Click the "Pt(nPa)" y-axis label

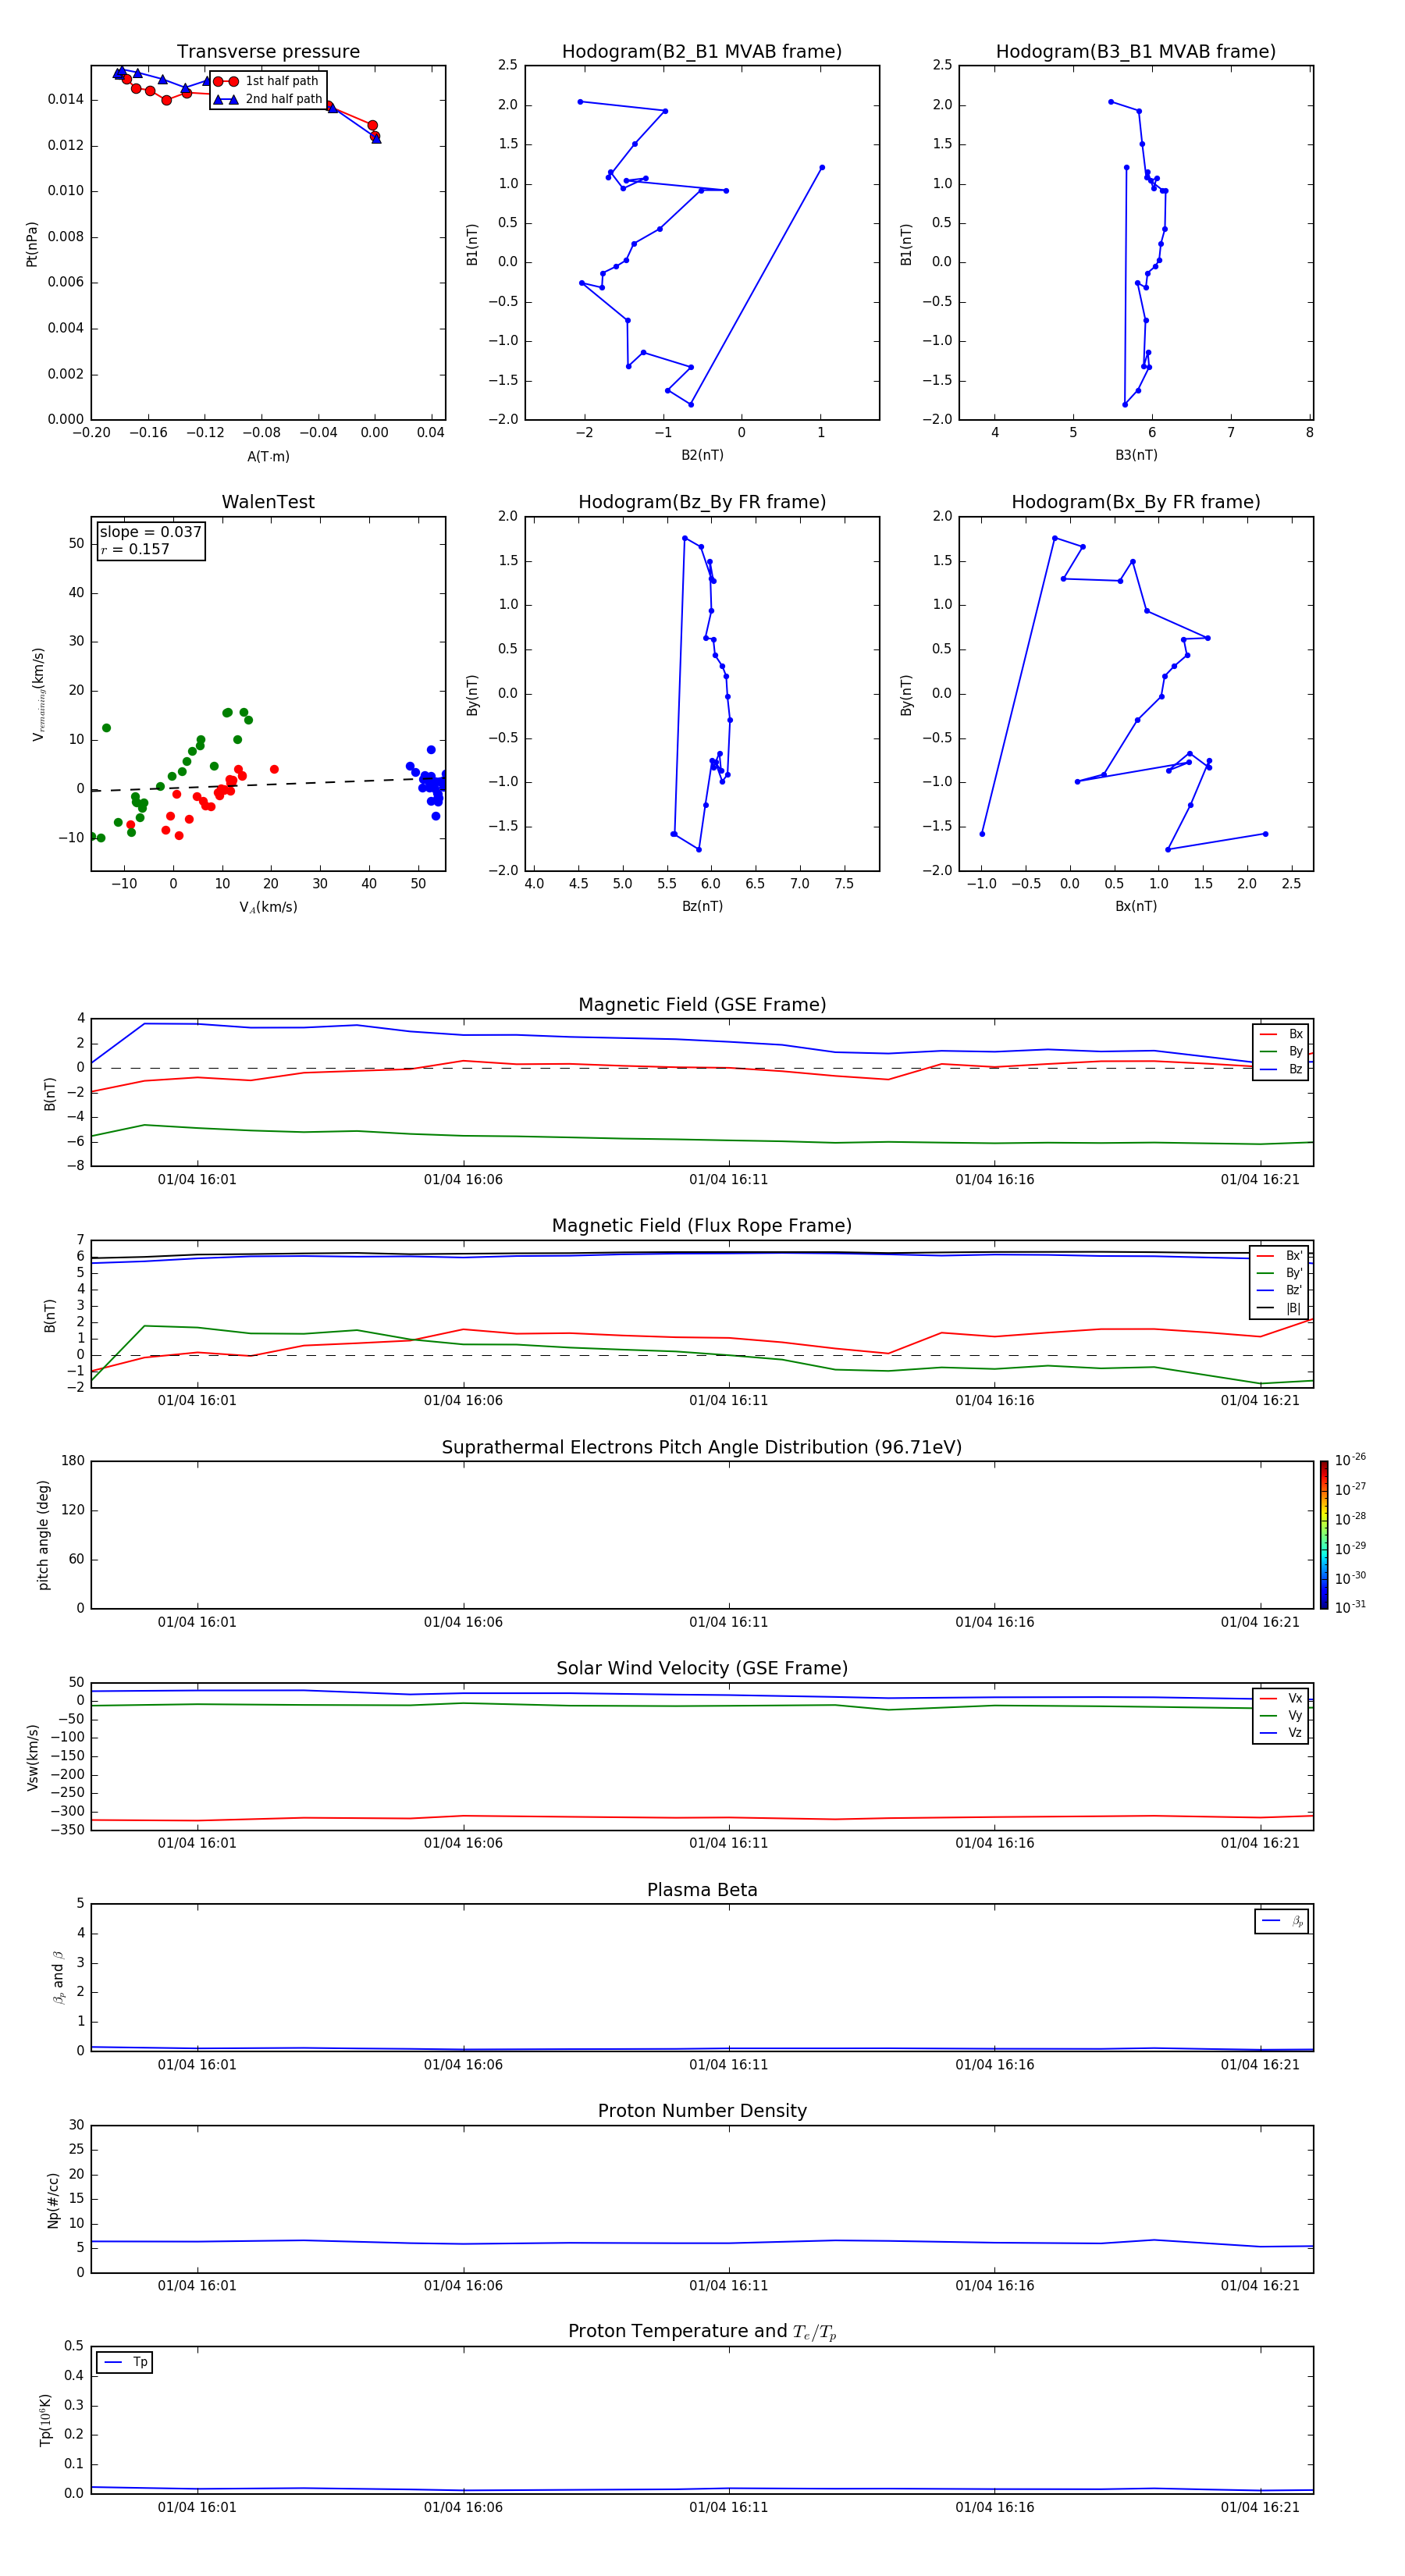pyautogui.click(x=32, y=243)
